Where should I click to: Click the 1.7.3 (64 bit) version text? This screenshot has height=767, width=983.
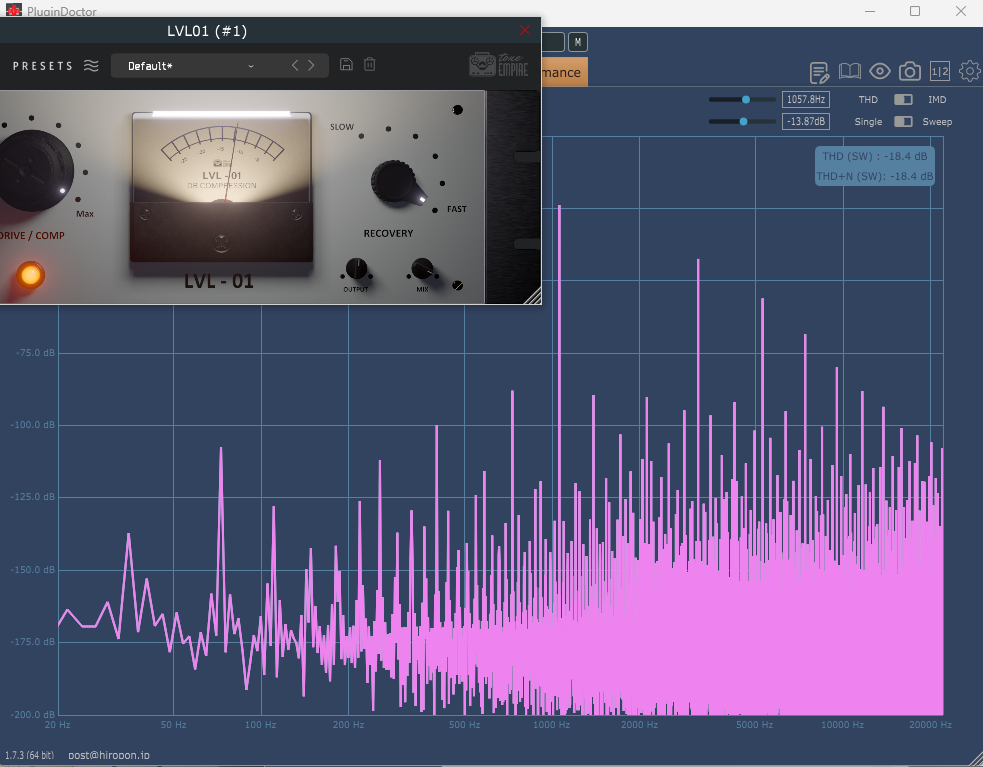[x=29, y=755]
